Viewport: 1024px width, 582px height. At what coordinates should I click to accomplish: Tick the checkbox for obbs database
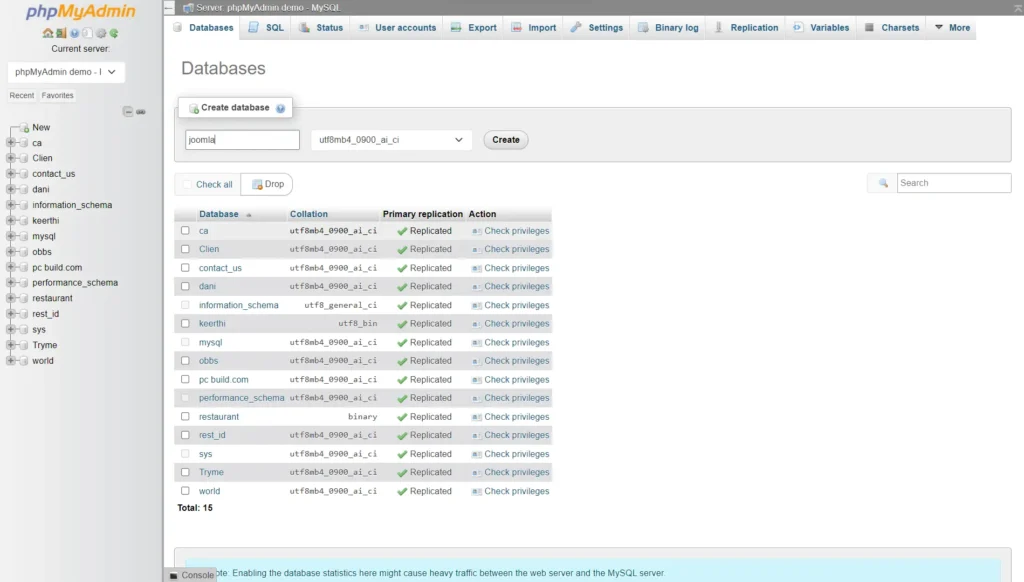coord(185,361)
